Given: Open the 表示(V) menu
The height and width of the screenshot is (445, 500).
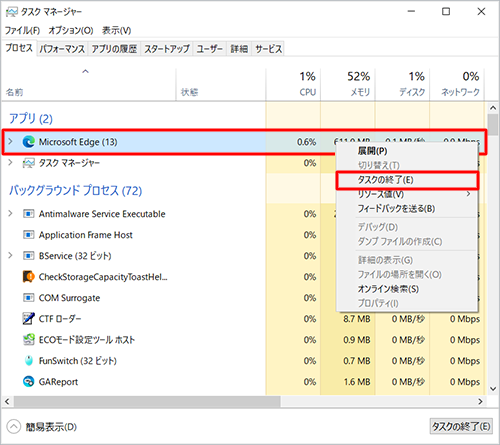Looking at the screenshot, I should tap(116, 30).
